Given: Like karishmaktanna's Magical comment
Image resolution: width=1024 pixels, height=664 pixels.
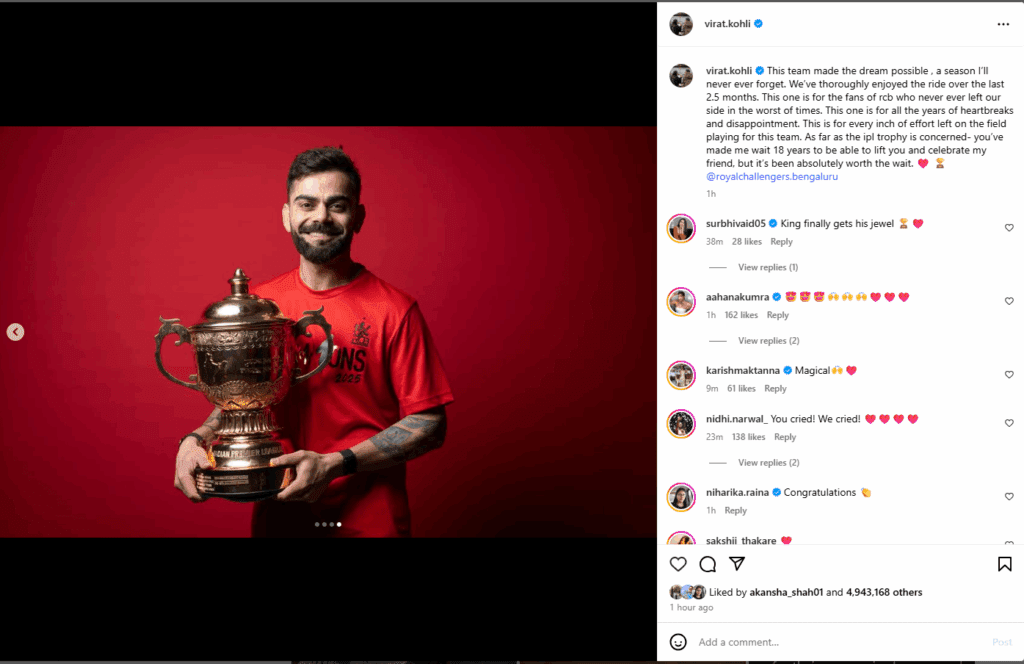Looking at the screenshot, I should tap(1009, 375).
